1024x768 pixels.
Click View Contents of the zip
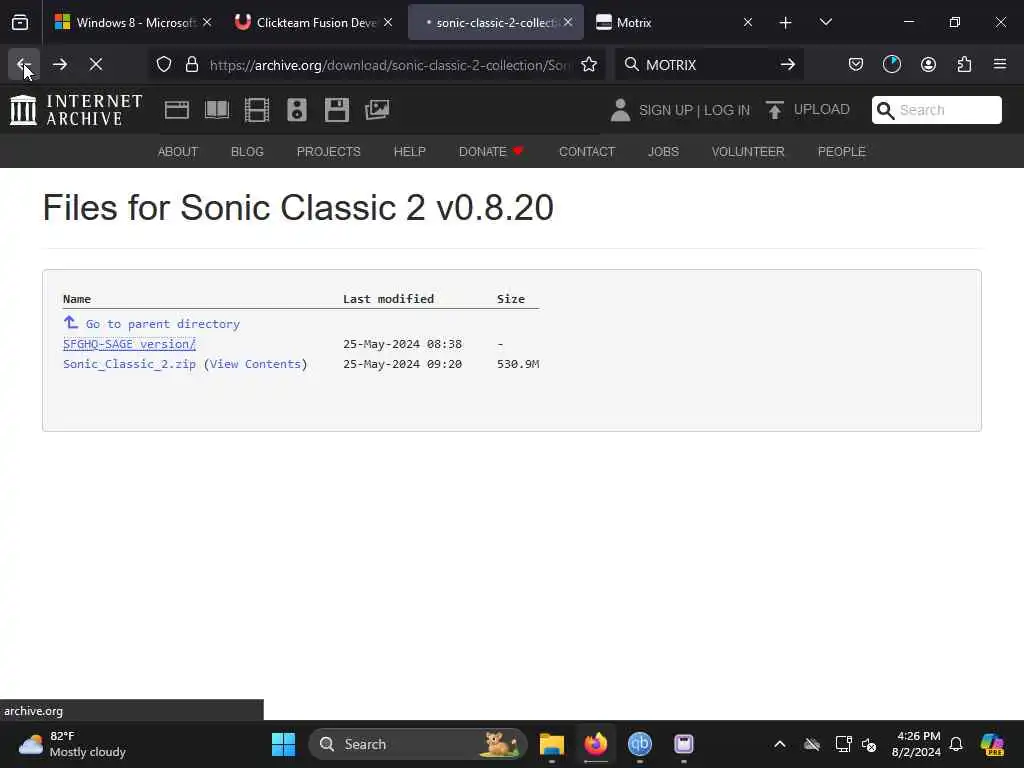coord(255,364)
